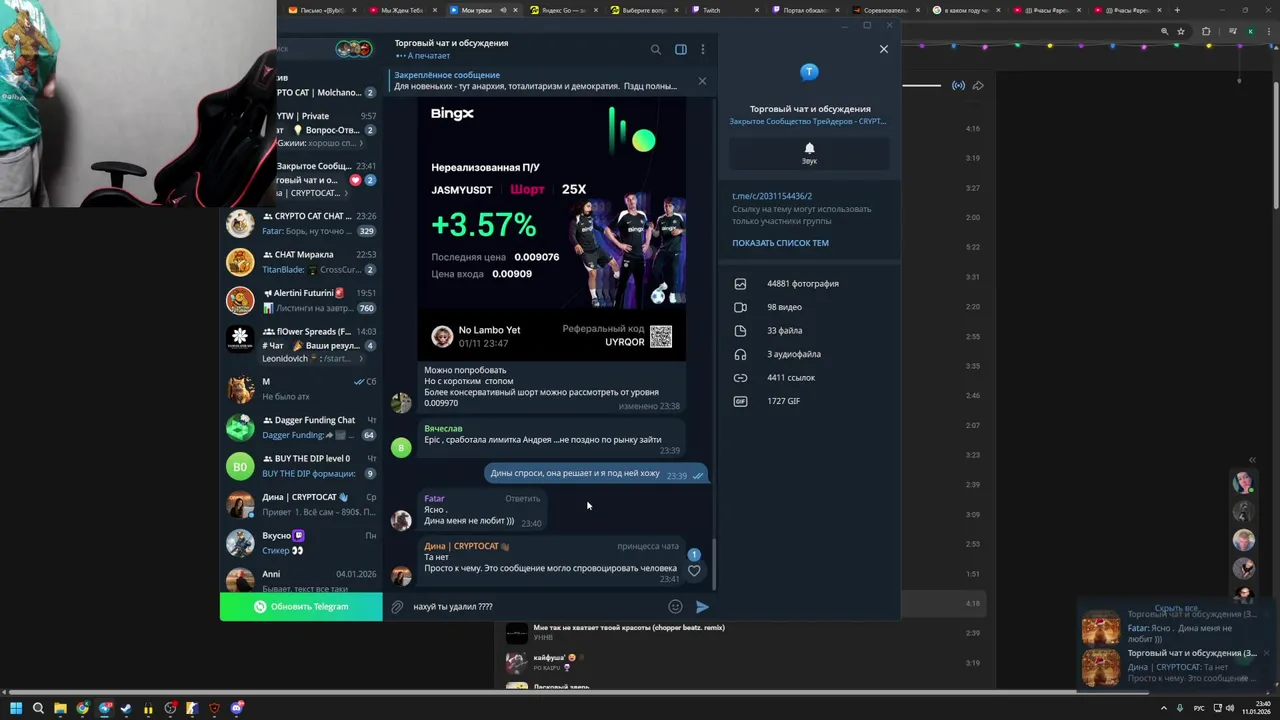The image size is (1280, 720).
Task: Switch to "в каком году" Google tab
Action: tap(965, 10)
